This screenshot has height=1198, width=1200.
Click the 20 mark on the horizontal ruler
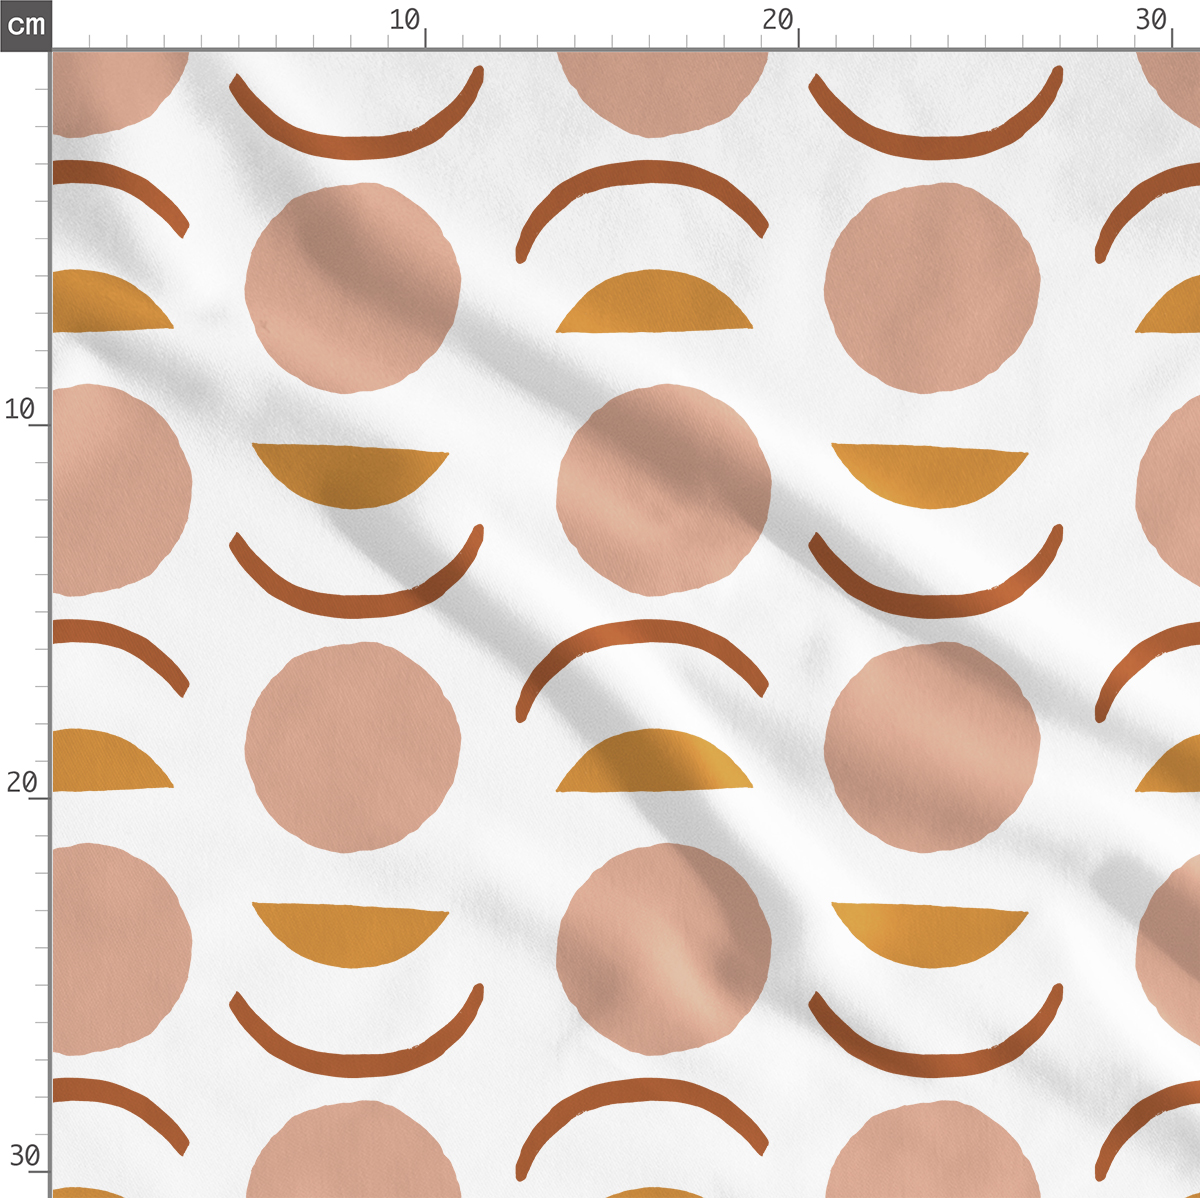click(778, 20)
